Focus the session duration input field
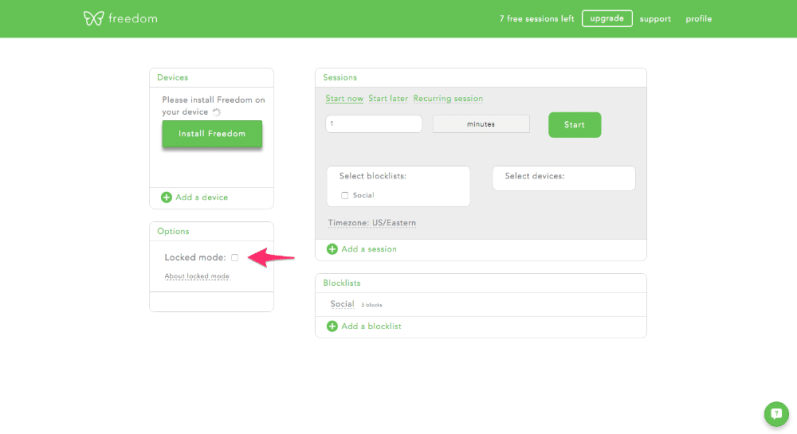The image size is (797, 434). coord(374,123)
